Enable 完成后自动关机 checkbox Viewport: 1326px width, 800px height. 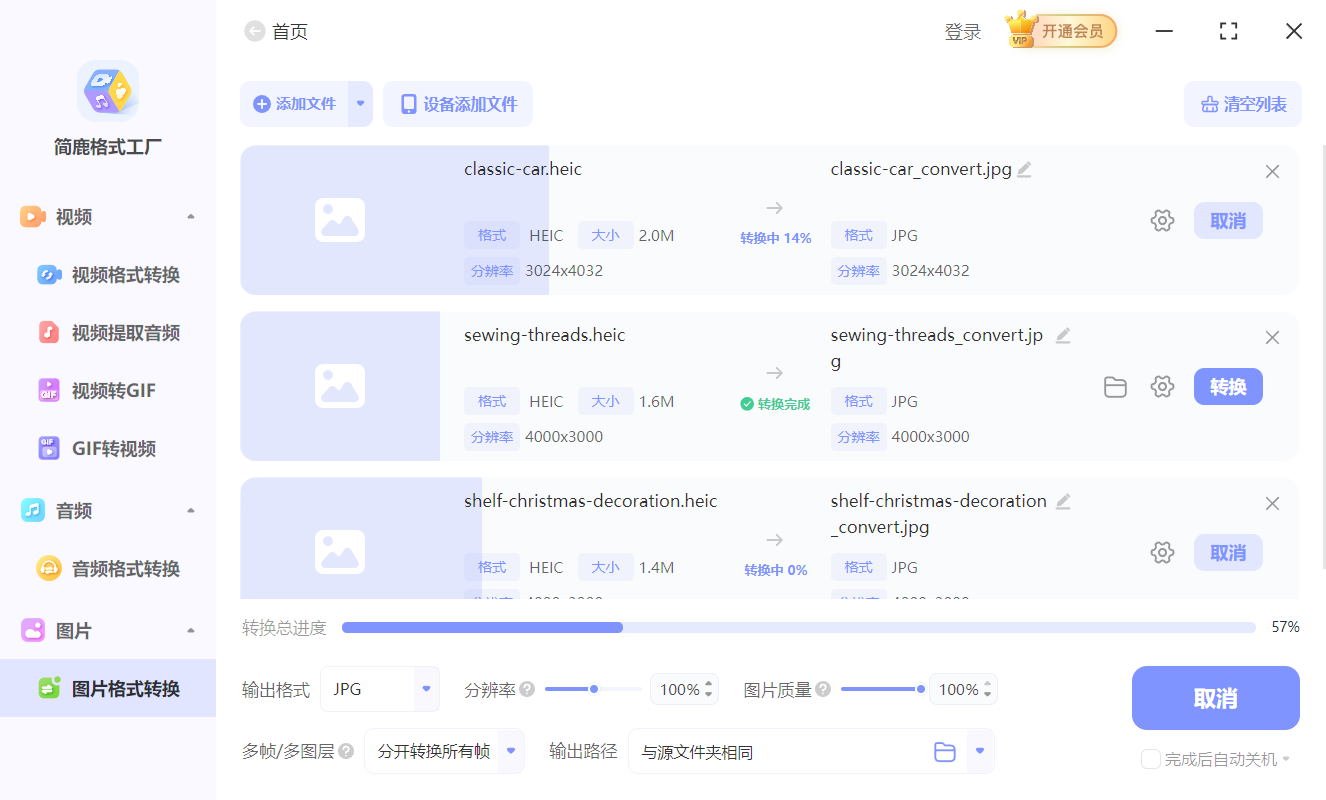[x=1151, y=759]
